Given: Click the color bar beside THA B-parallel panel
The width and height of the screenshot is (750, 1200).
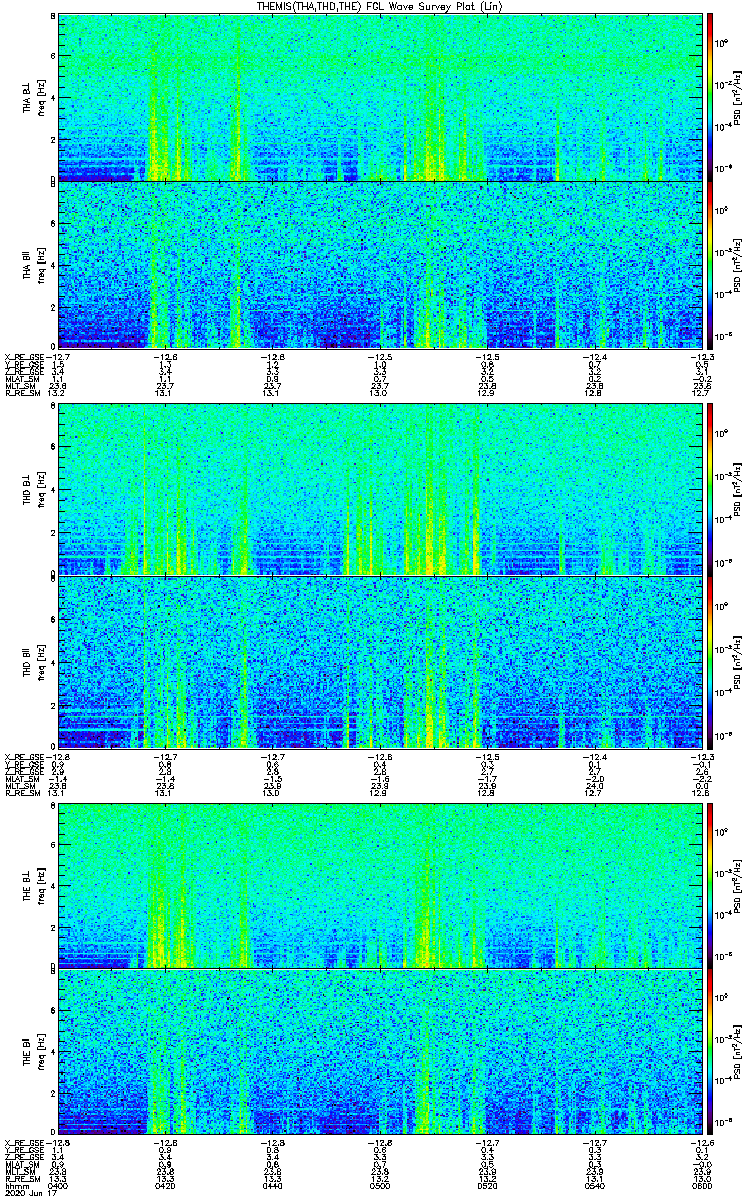Looking at the screenshot, I should [710, 264].
